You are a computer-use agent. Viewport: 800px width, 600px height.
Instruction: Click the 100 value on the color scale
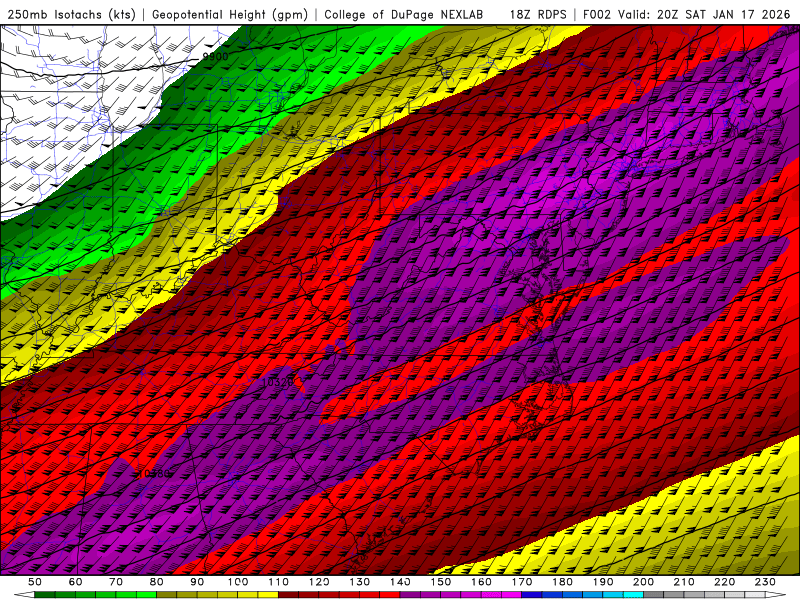coord(238,582)
